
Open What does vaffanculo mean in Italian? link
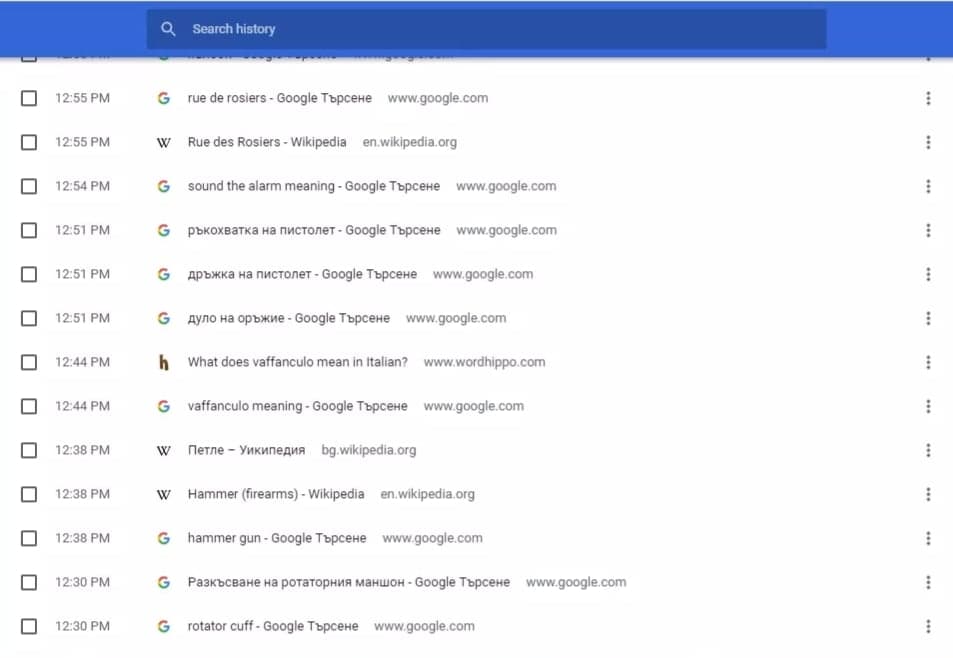pos(297,362)
